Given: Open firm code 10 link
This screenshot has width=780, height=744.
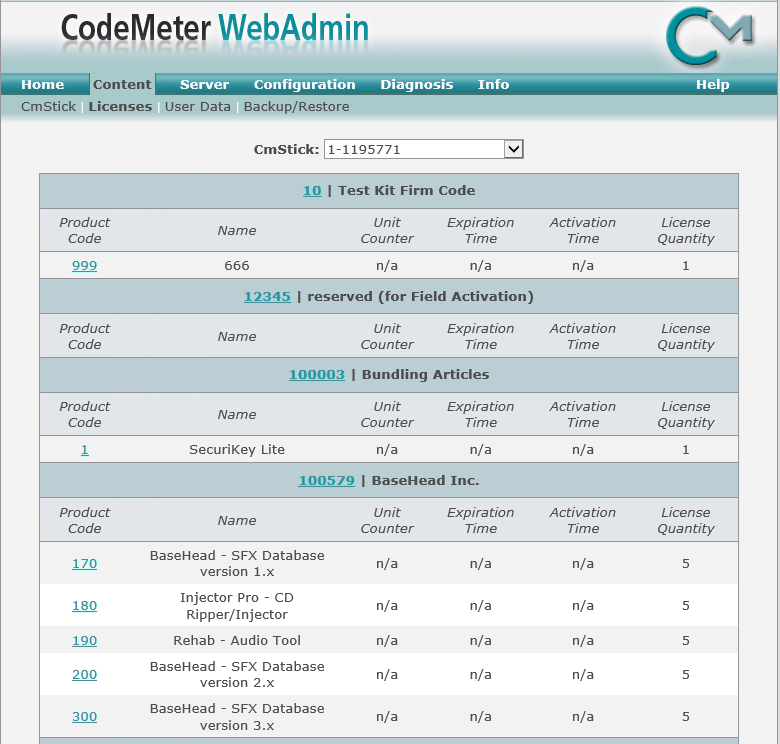Looking at the screenshot, I should 312,190.
